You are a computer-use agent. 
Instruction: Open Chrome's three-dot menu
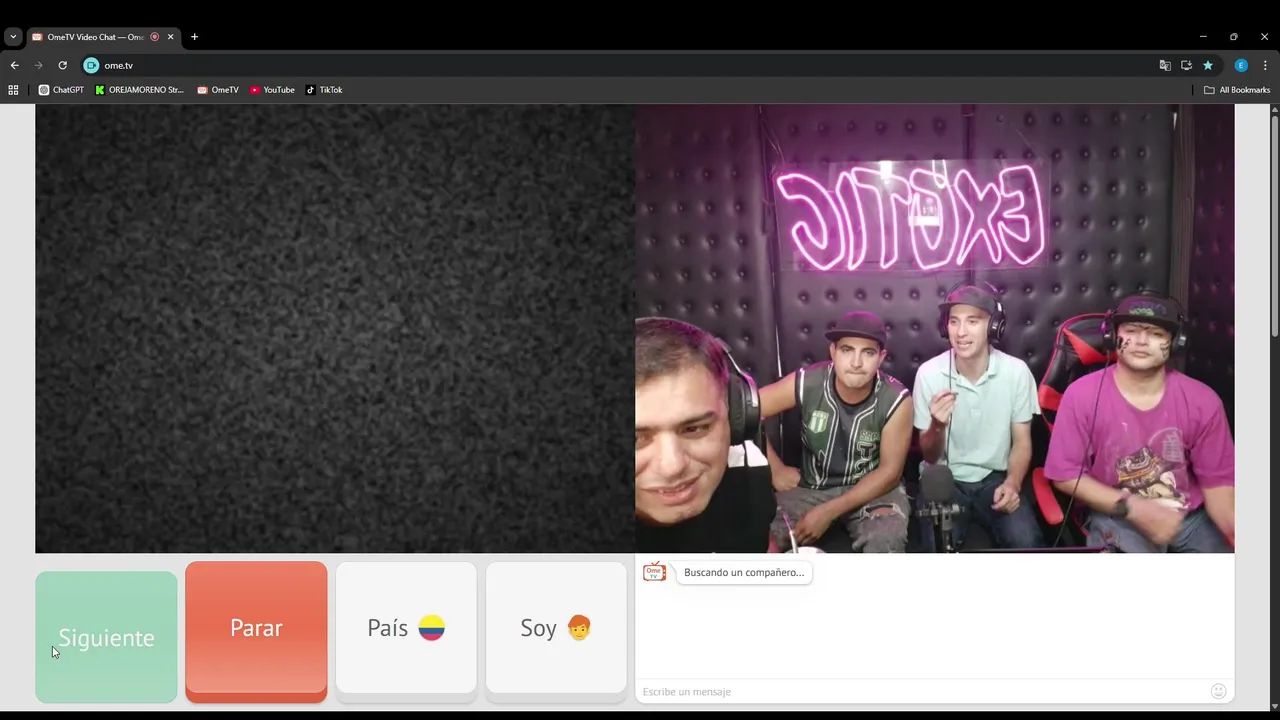tap(1265, 65)
